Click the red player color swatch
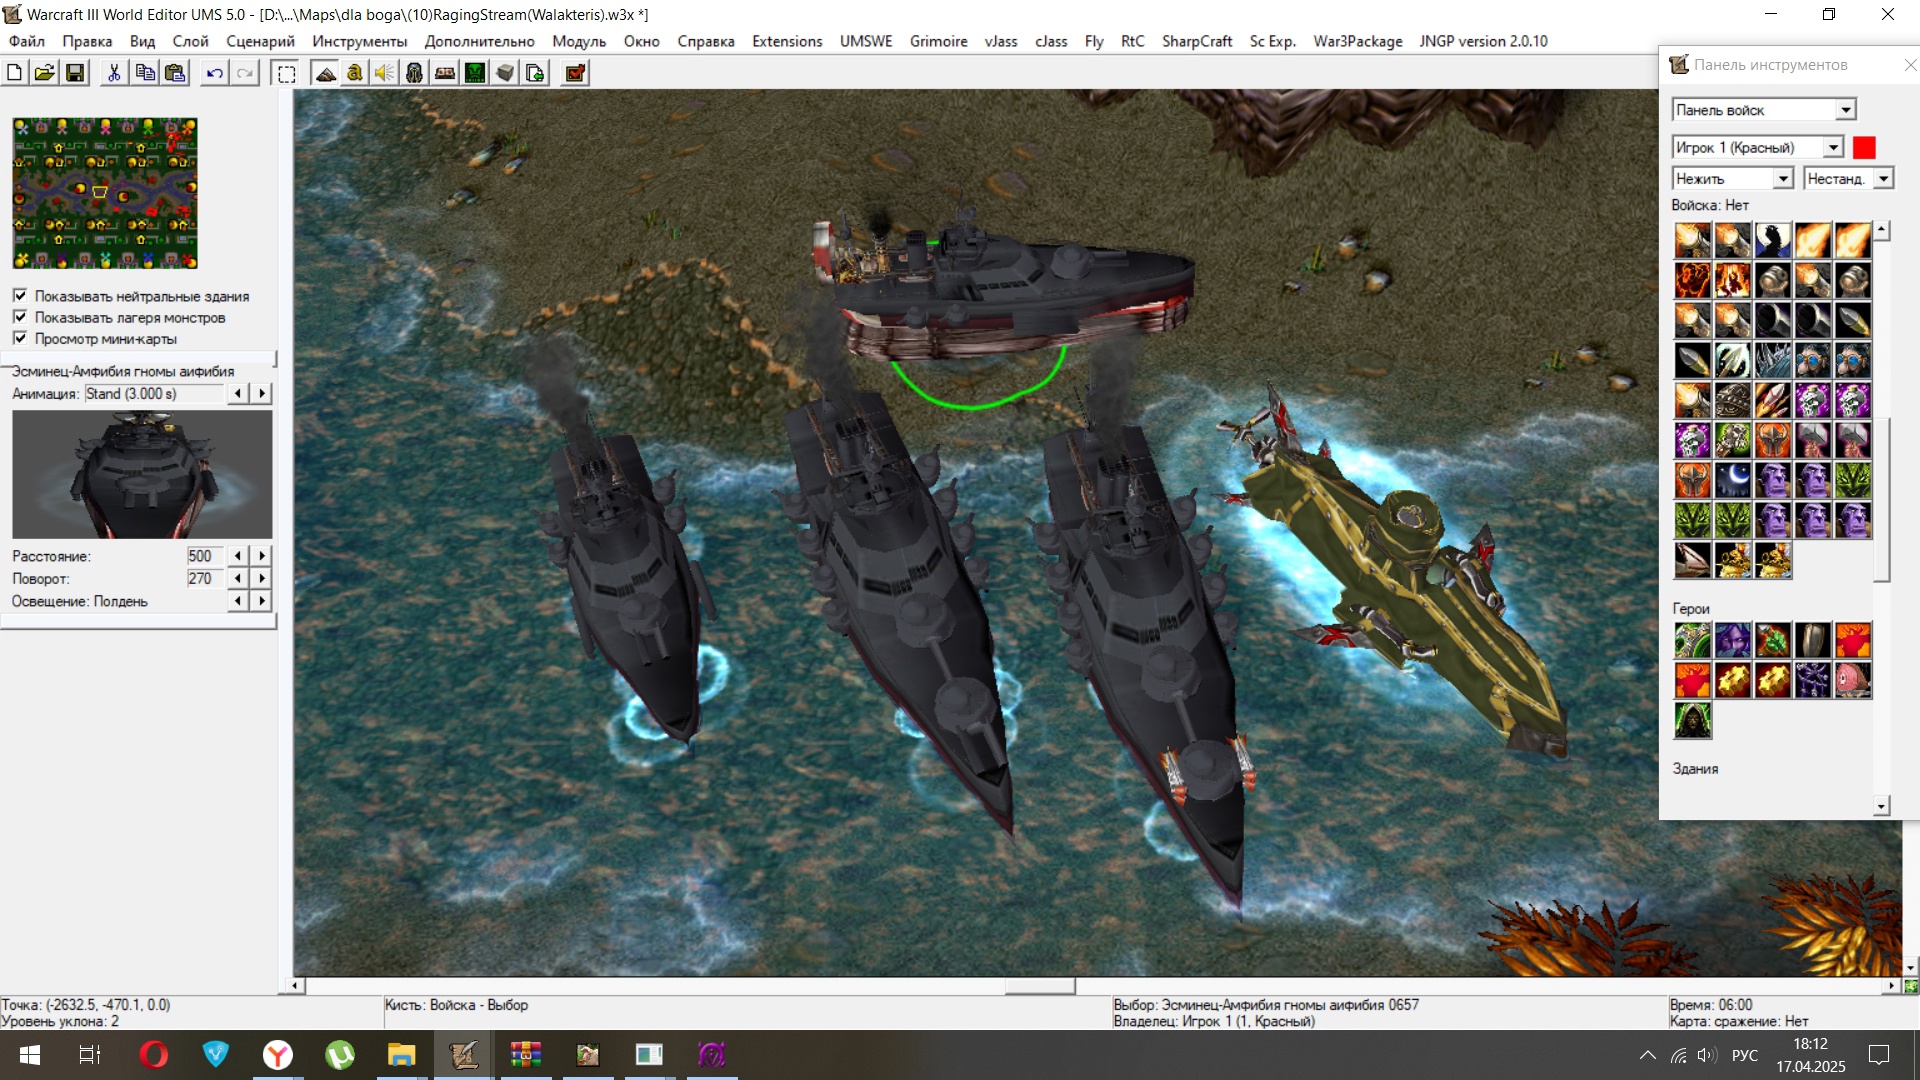The height and width of the screenshot is (1080, 1920). (1864, 147)
